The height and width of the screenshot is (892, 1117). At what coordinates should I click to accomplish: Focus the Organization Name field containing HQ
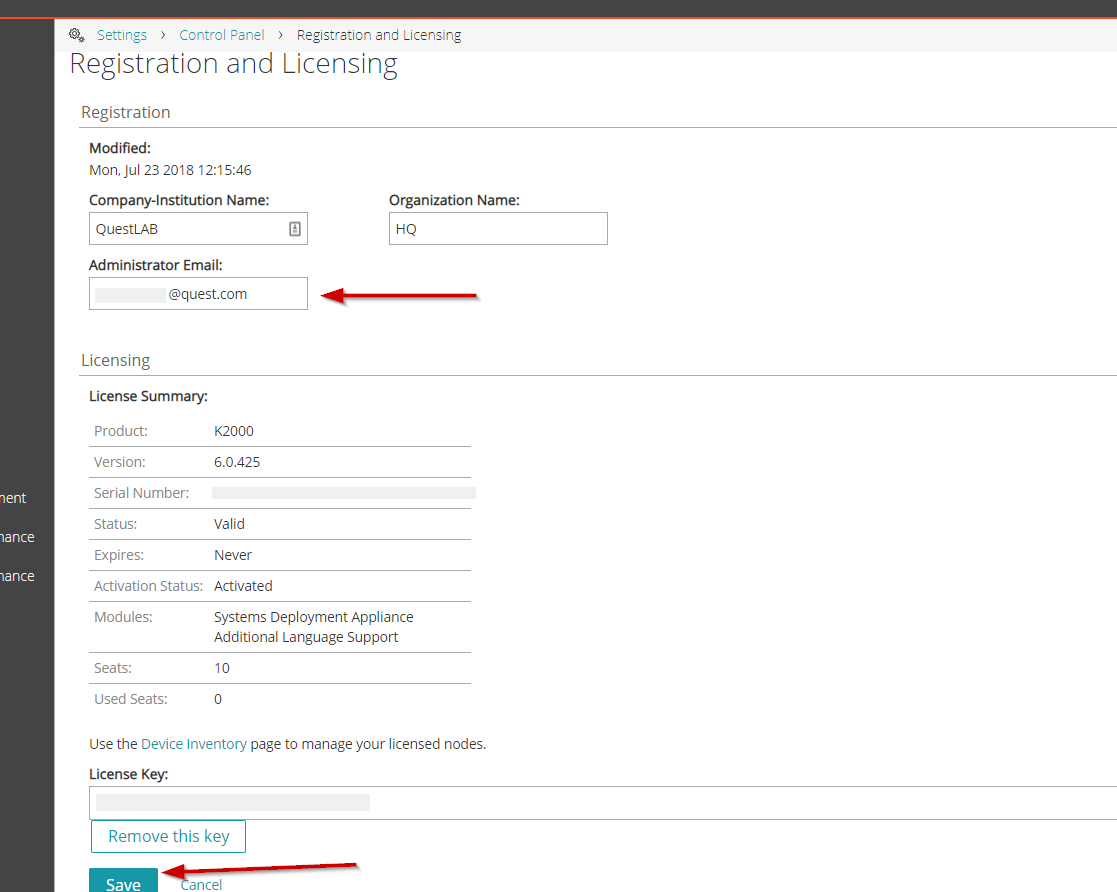[498, 229]
